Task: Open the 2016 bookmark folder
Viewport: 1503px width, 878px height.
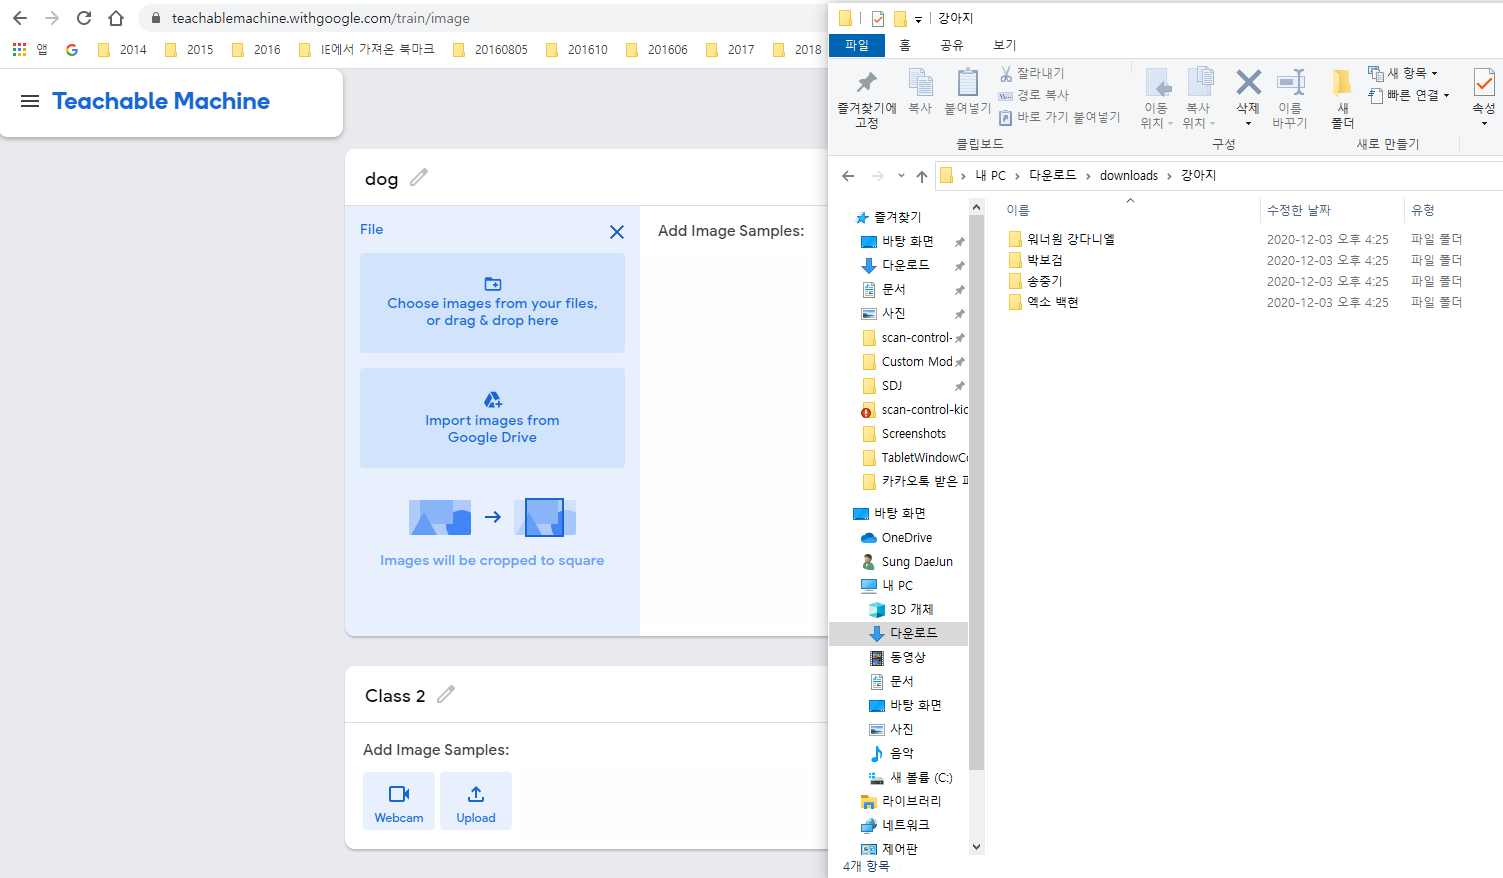Action: tap(256, 49)
